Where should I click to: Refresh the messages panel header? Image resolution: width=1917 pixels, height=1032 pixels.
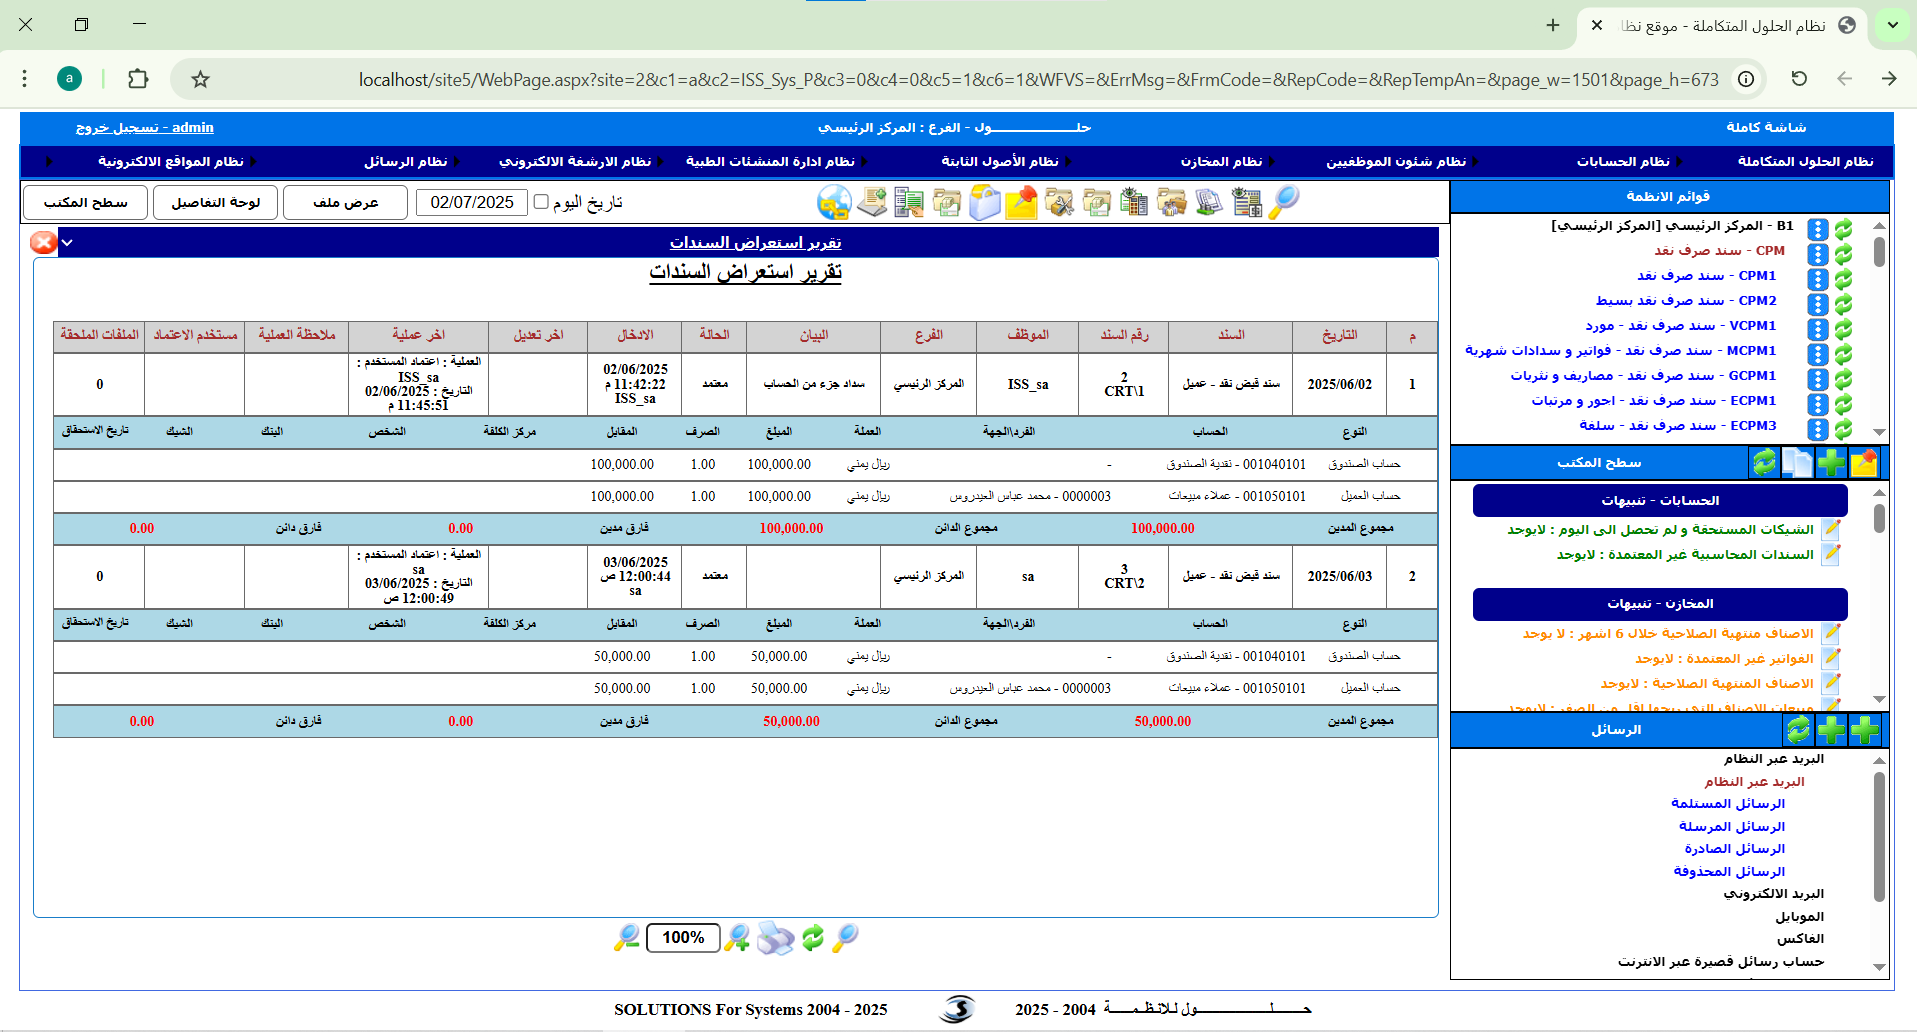(1798, 730)
